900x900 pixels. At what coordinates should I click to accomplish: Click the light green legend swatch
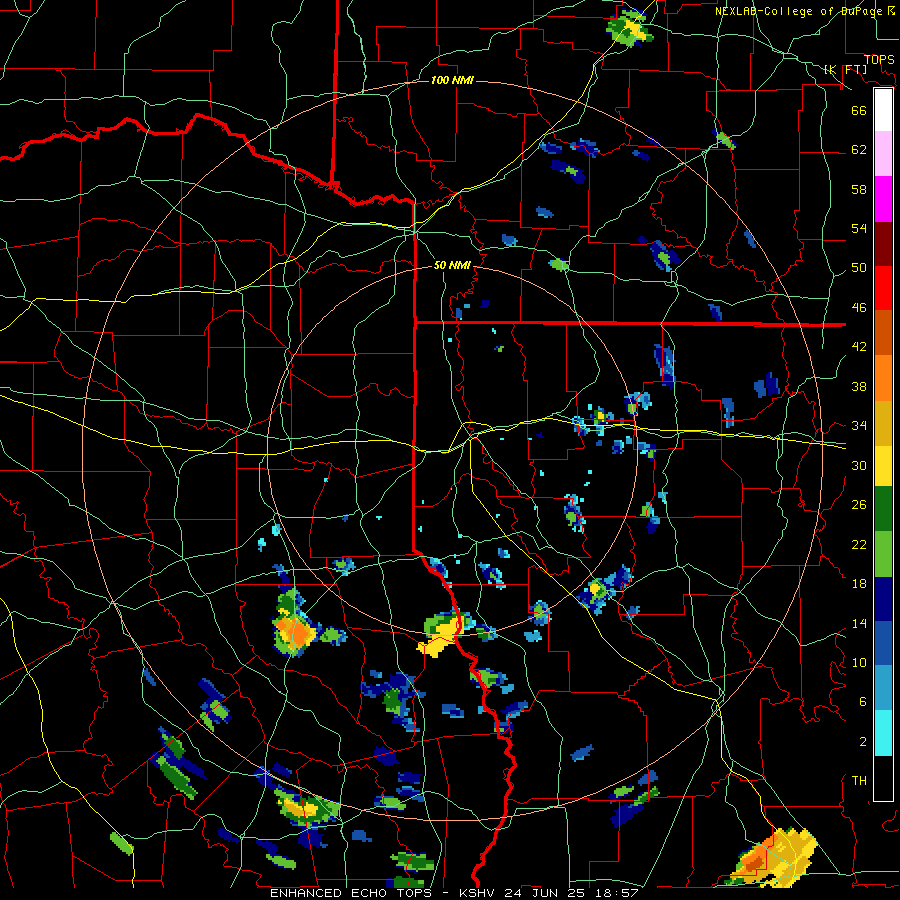(883, 553)
